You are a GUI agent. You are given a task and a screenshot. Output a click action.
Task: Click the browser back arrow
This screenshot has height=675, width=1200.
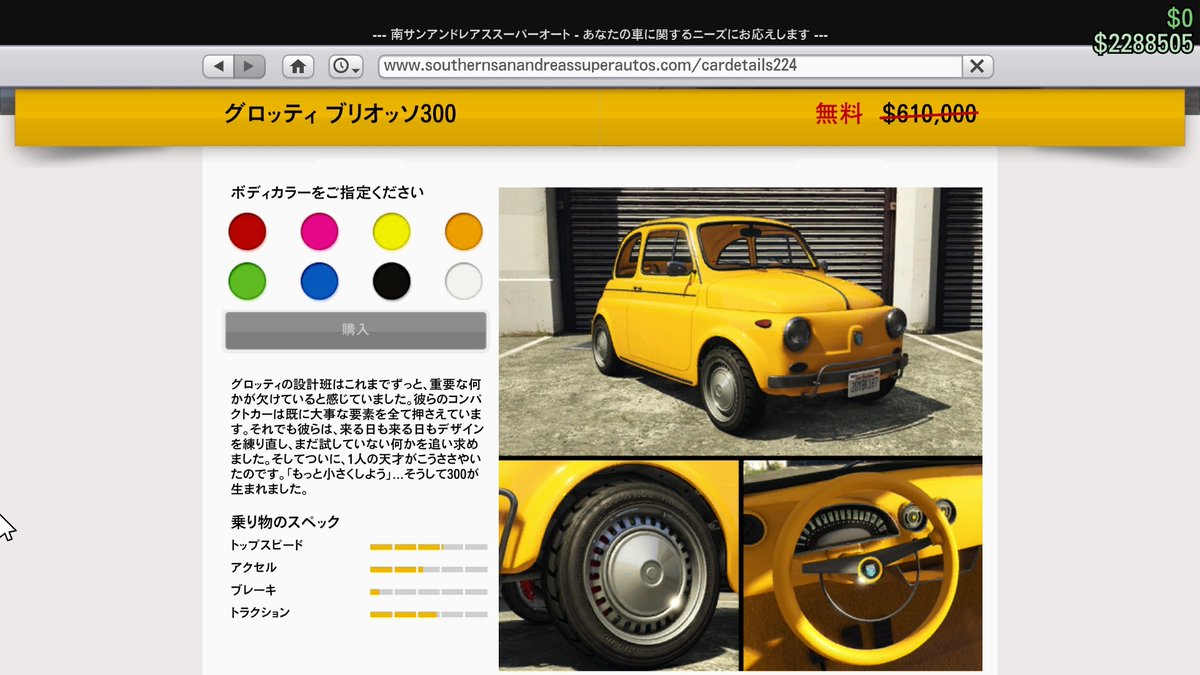pyautogui.click(x=218, y=66)
